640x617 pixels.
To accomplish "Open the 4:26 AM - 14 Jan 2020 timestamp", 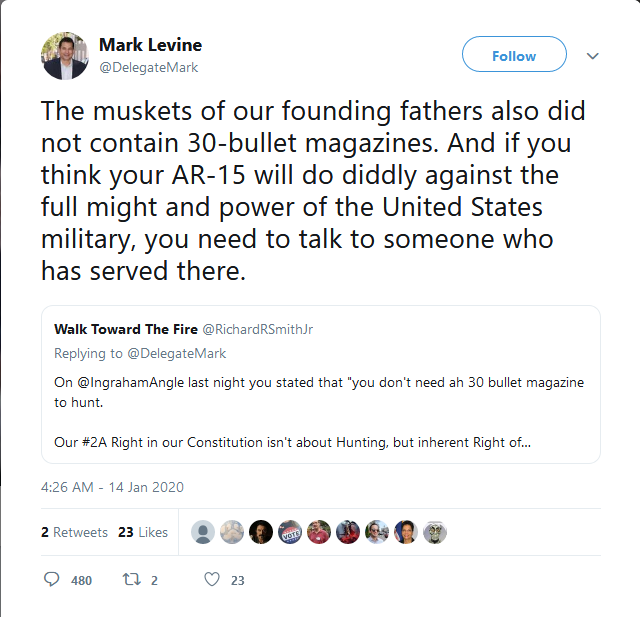I will pyautogui.click(x=112, y=488).
